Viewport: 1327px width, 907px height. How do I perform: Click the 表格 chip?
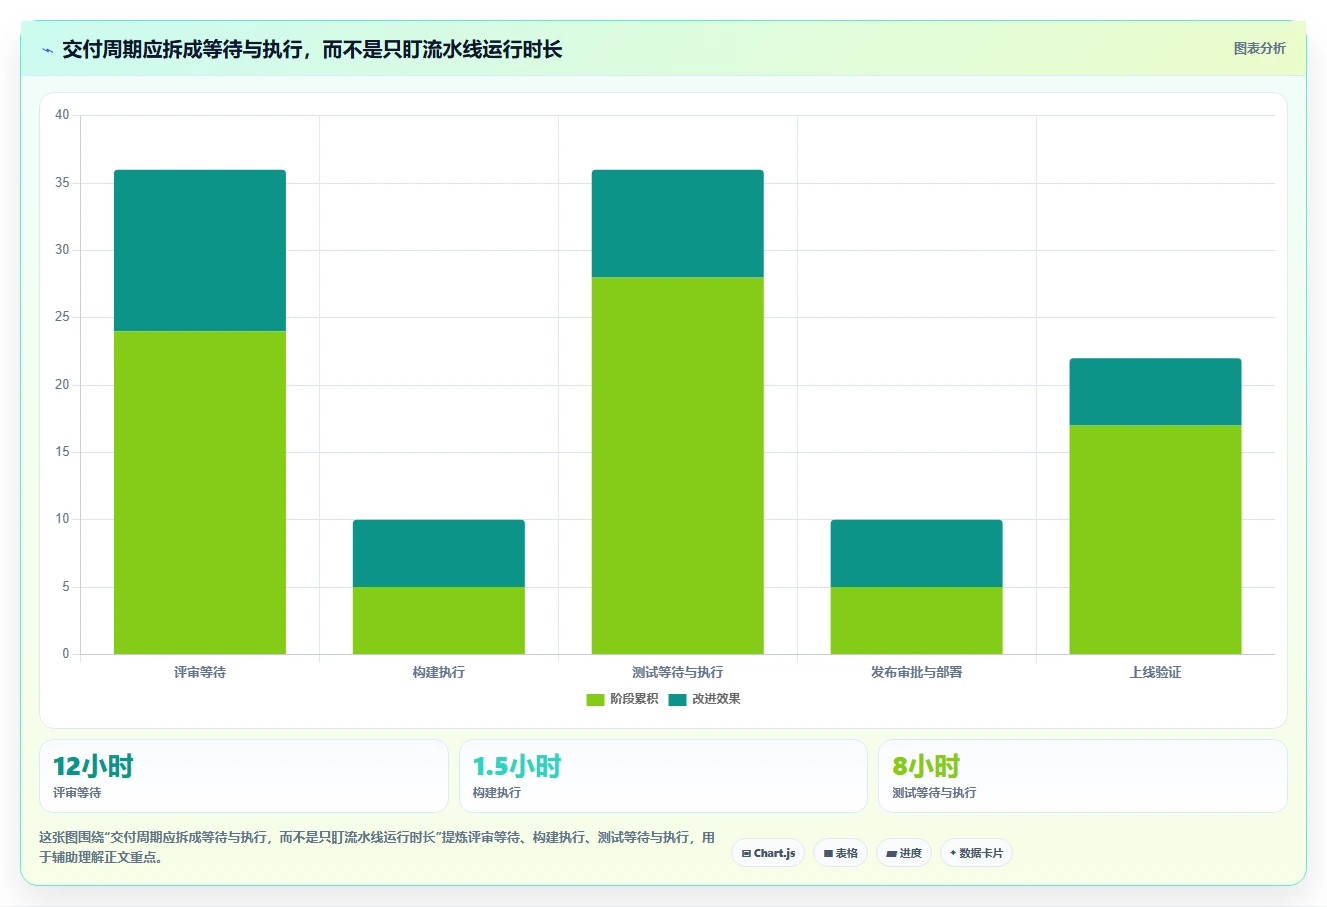click(840, 853)
